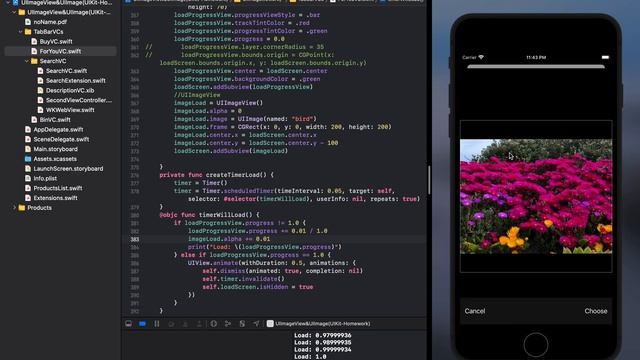This screenshot has width=640, height=360.
Task: Open SceneDelegate.swift file
Action: (x=61, y=140)
